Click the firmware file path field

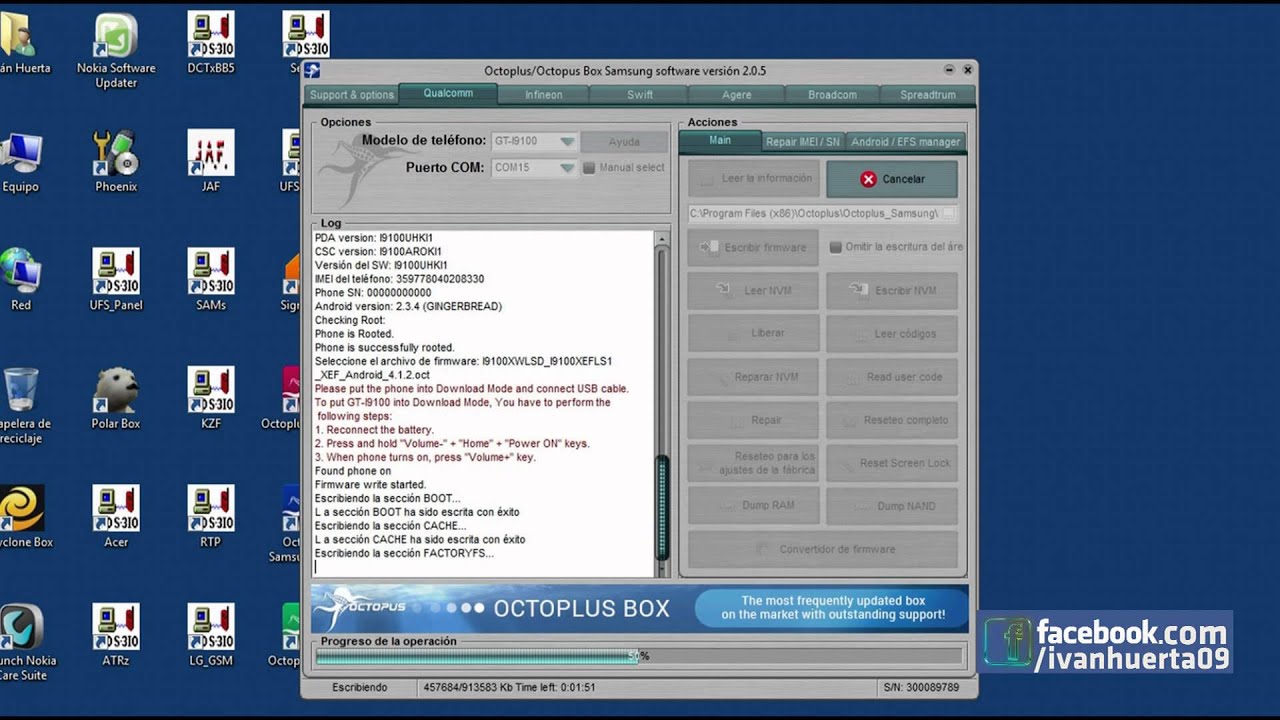click(814, 213)
